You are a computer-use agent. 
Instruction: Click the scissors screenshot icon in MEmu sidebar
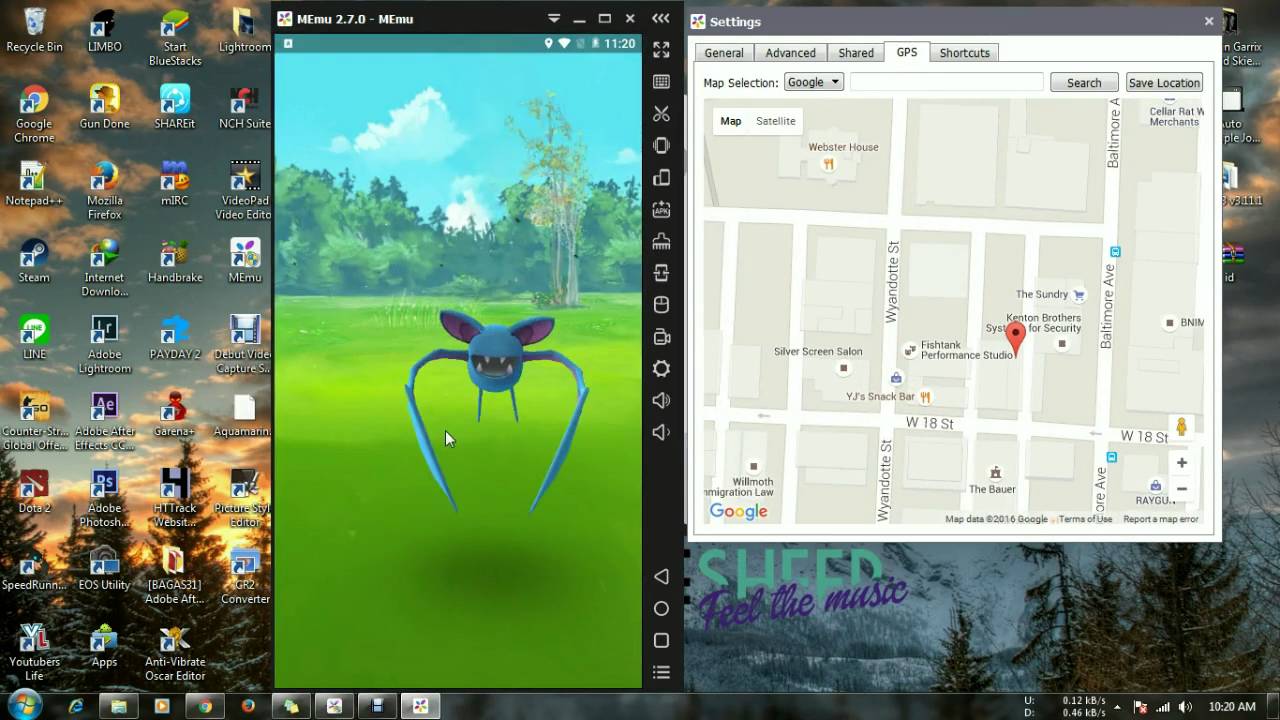(661, 113)
